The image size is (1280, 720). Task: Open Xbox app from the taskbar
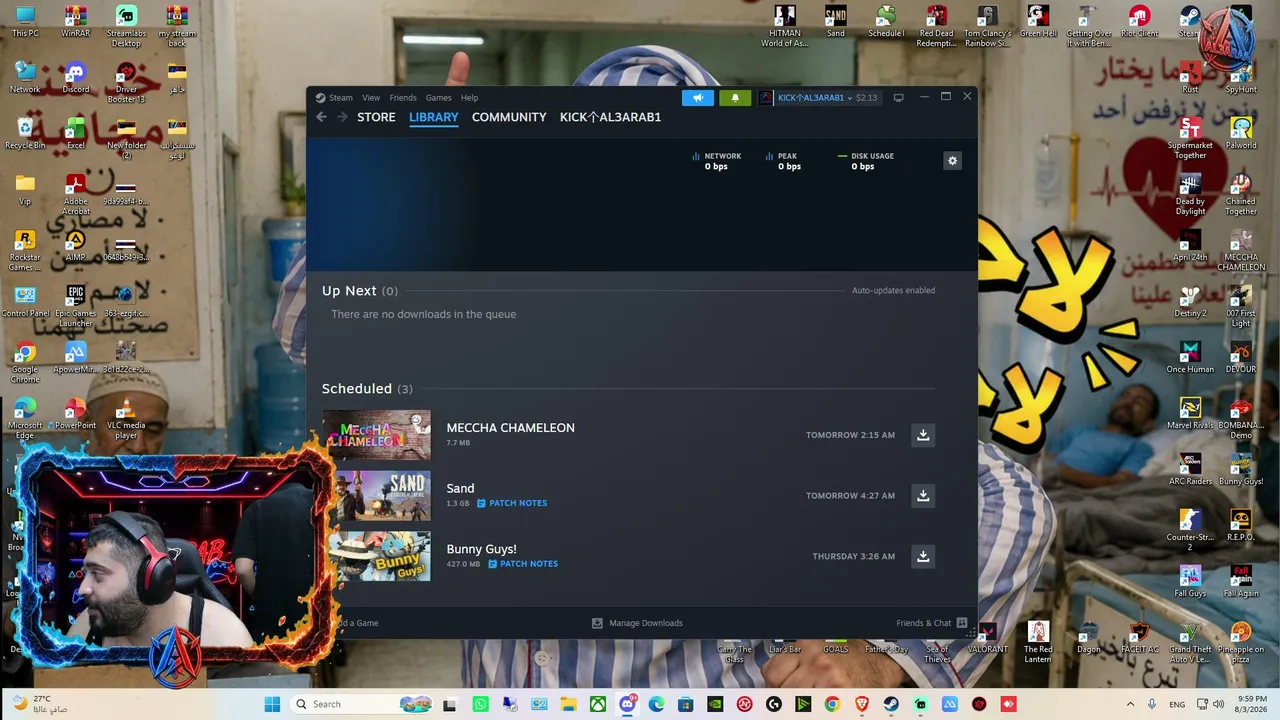pyautogui.click(x=597, y=704)
